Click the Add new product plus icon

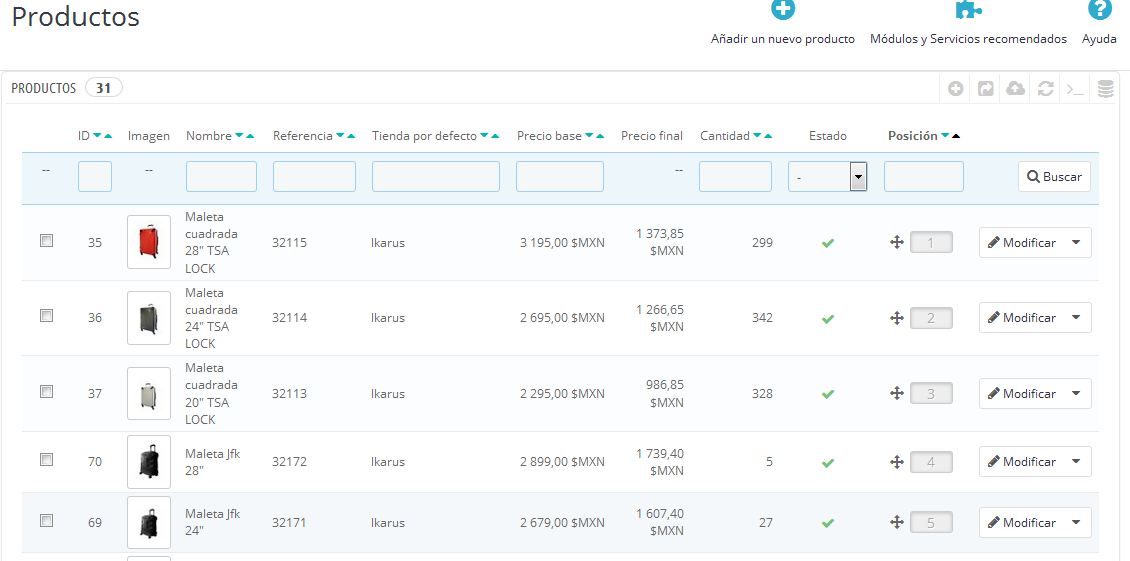click(783, 9)
